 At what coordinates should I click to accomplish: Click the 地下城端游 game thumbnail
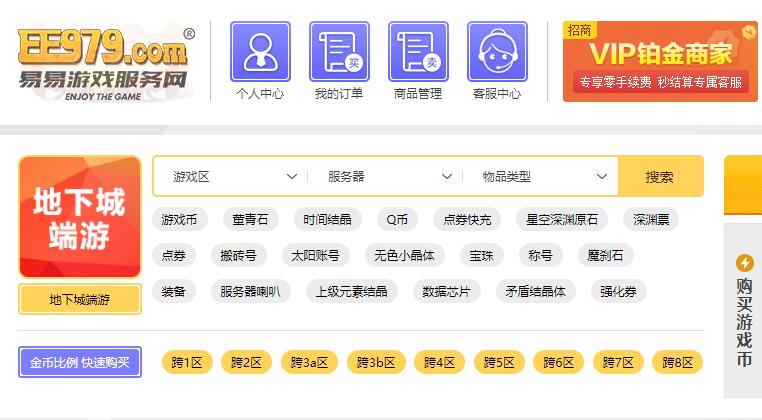80,217
